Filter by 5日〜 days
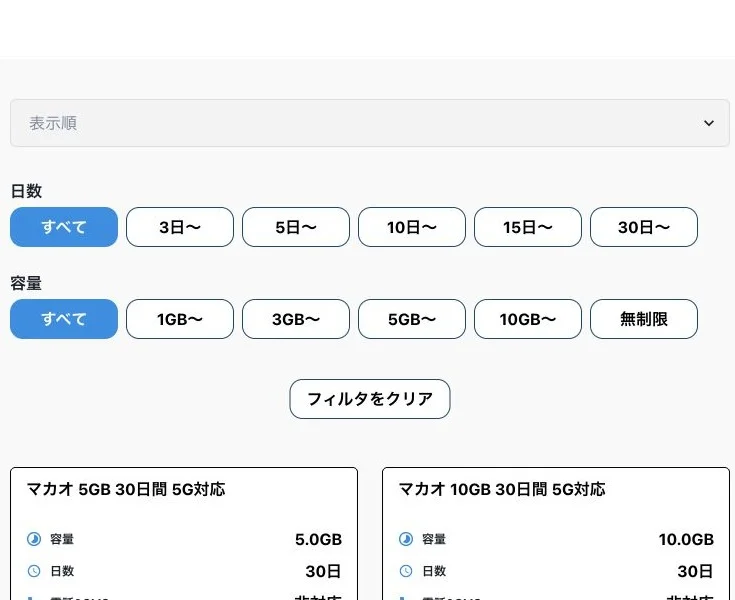This screenshot has height=600, width=735. pyautogui.click(x=296, y=227)
